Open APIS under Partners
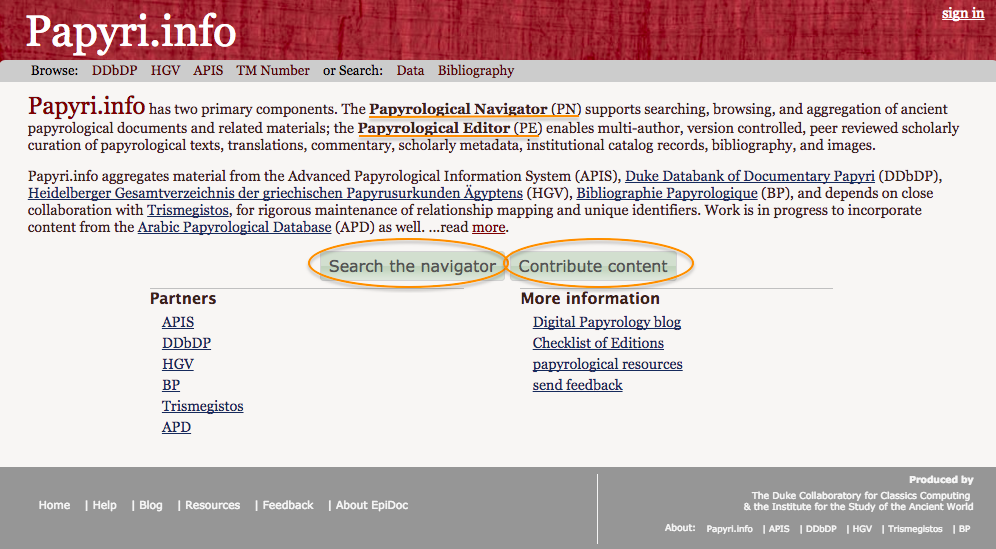The height and width of the screenshot is (549, 996). (x=178, y=322)
